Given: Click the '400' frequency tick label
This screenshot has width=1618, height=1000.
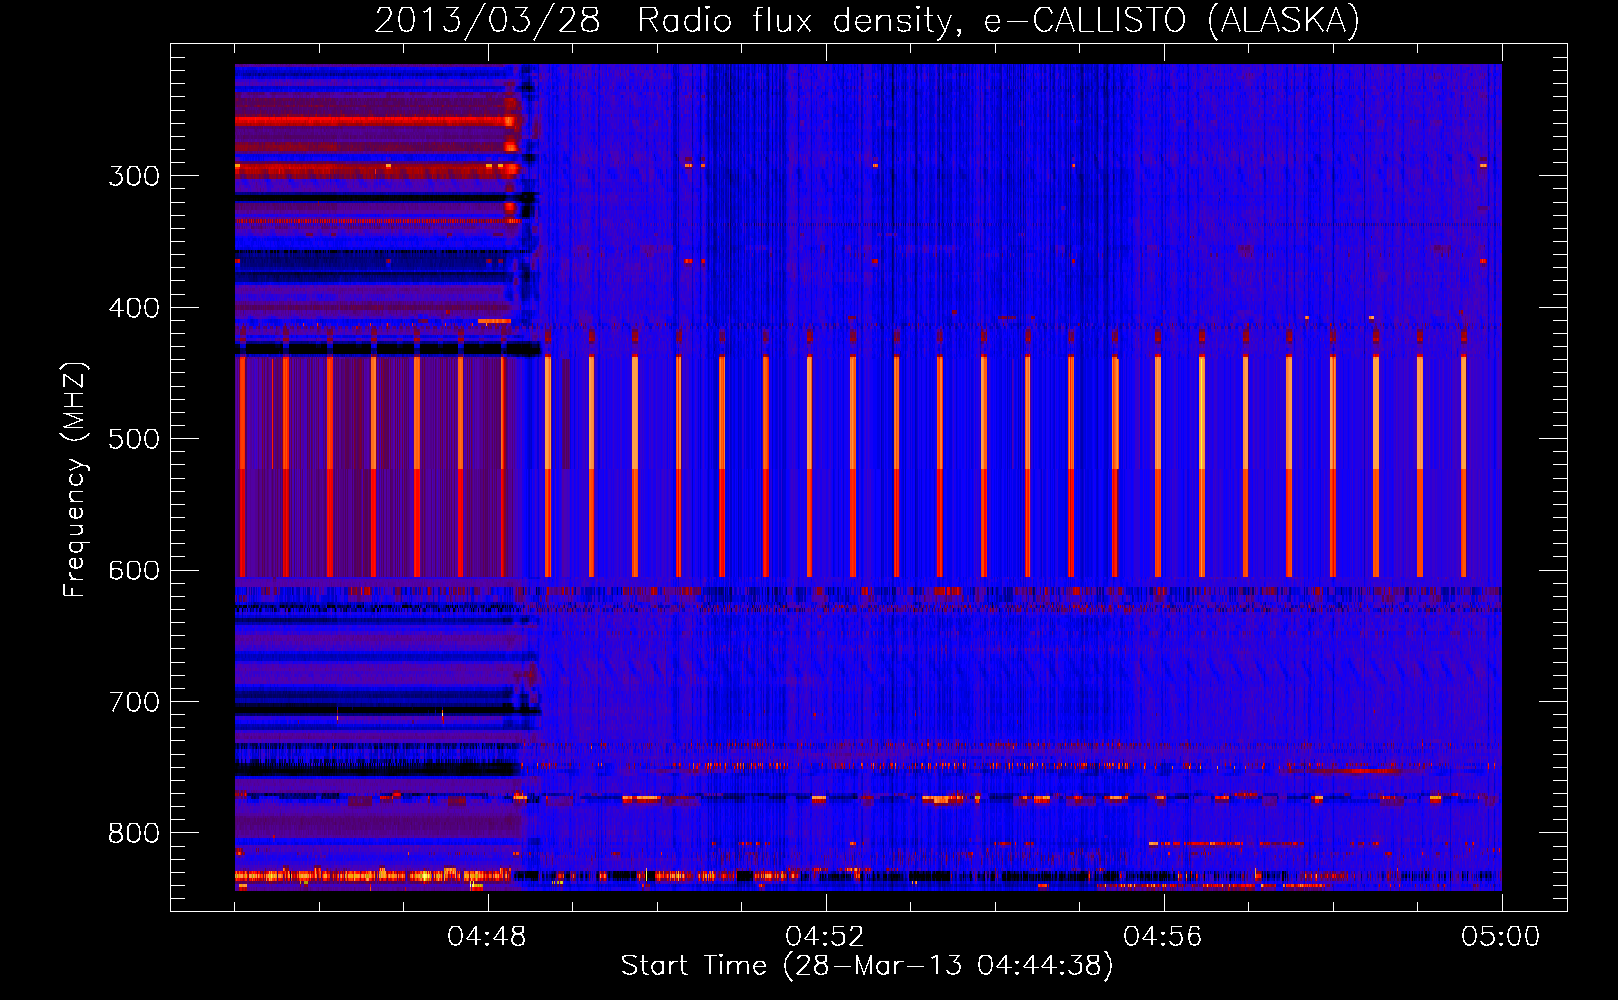Looking at the screenshot, I should coord(134,308).
